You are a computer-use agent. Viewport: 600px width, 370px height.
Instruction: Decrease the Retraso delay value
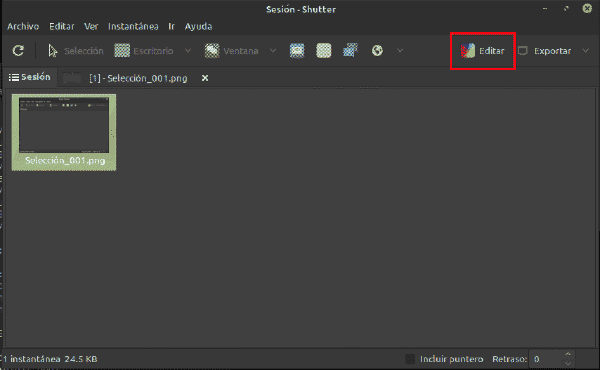click(x=568, y=363)
